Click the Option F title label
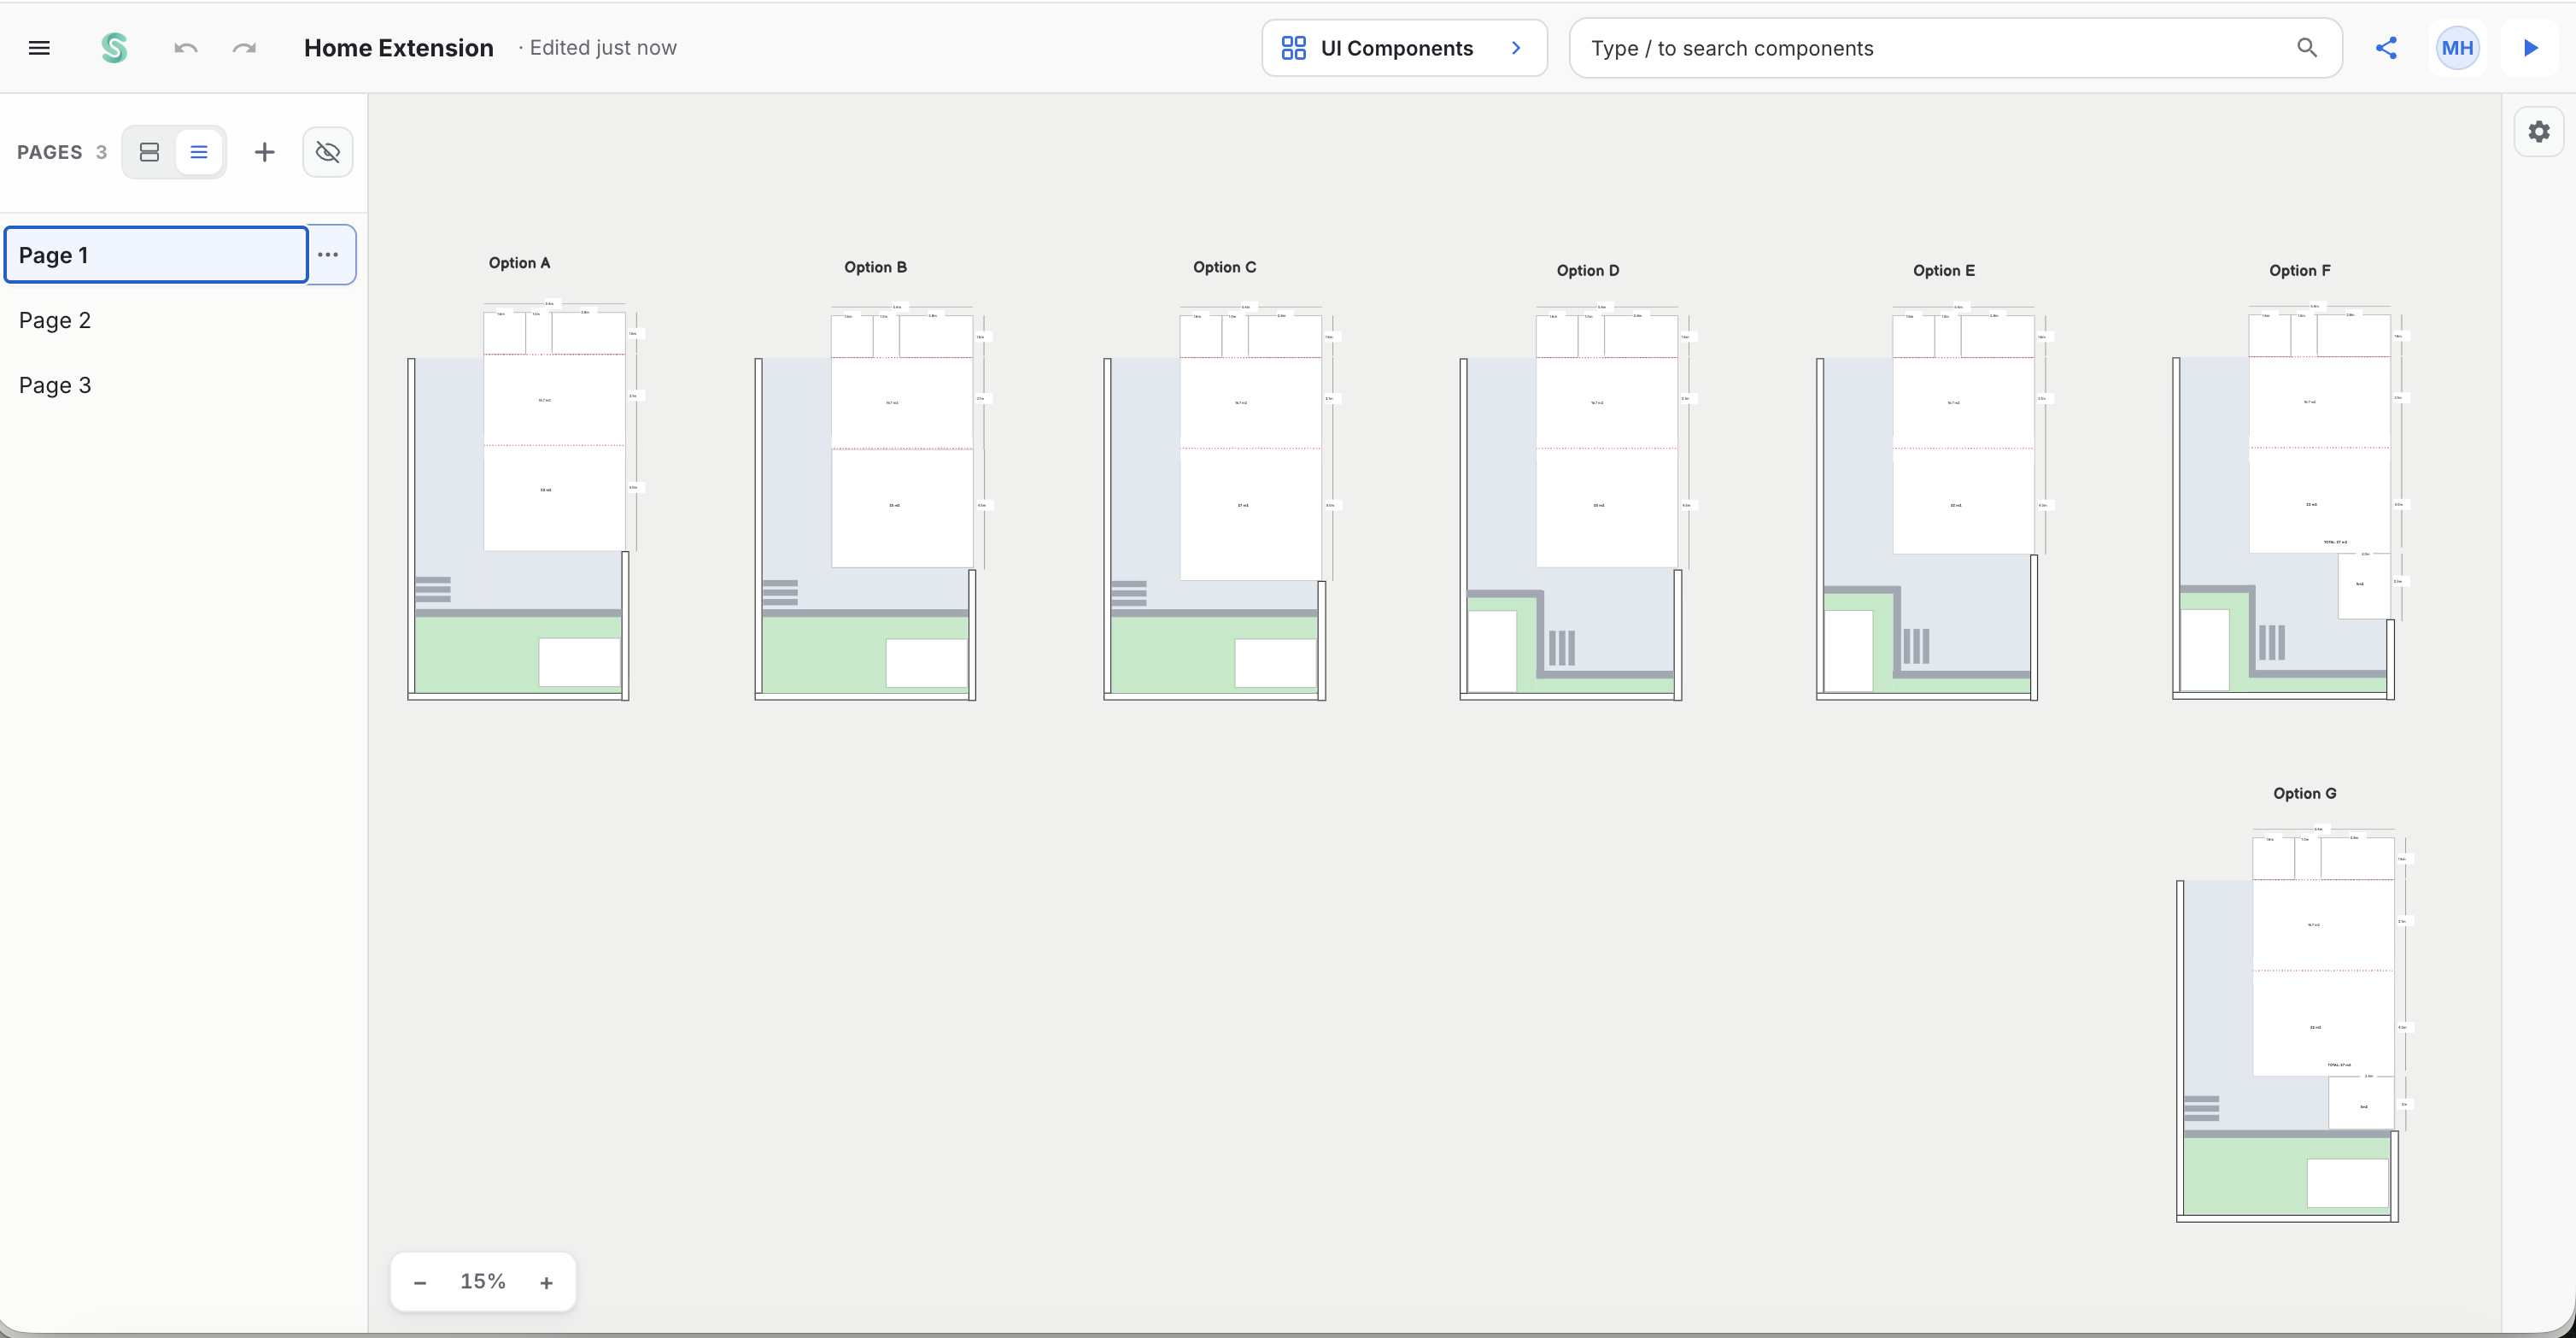This screenshot has width=2576, height=1338. point(2299,270)
